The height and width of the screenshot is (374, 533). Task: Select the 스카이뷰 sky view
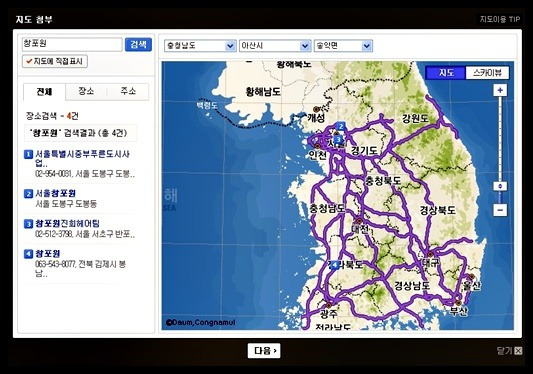point(487,73)
